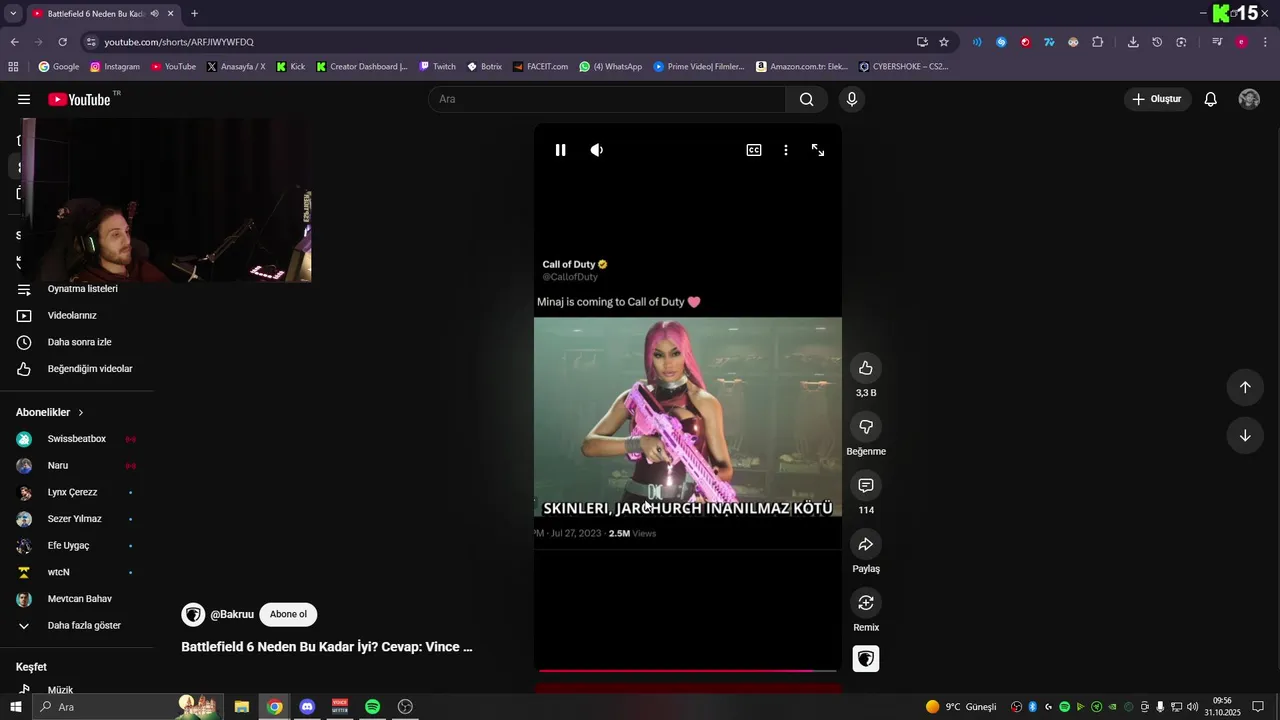Reload the page
Screen dimensions: 1280x720
tap(62, 42)
